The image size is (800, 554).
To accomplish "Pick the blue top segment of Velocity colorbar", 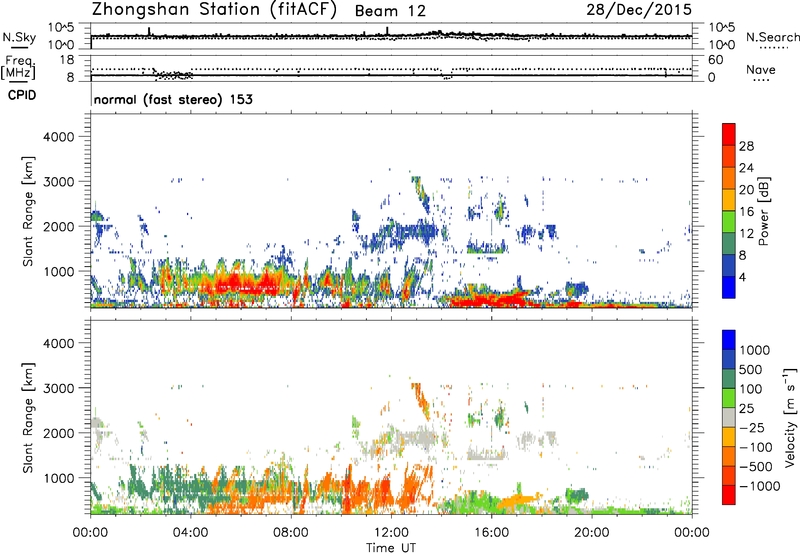I will point(729,339).
